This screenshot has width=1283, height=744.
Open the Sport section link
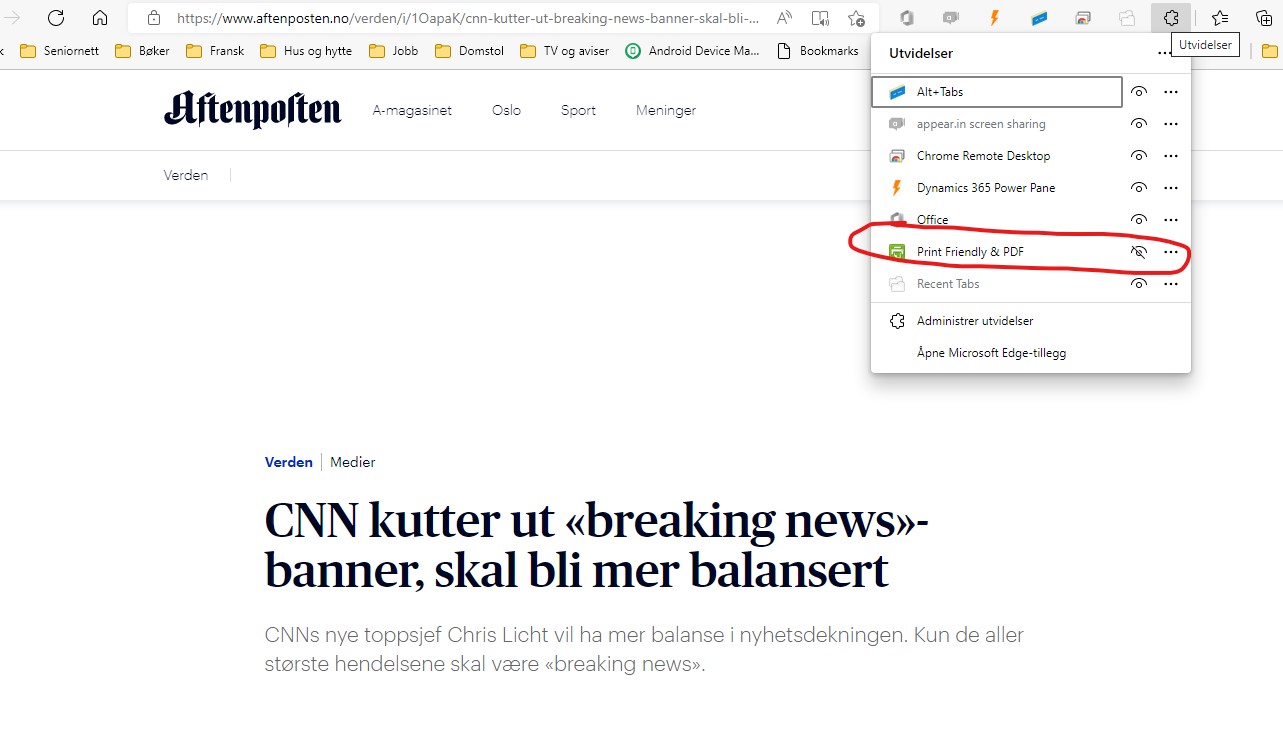[x=578, y=111]
